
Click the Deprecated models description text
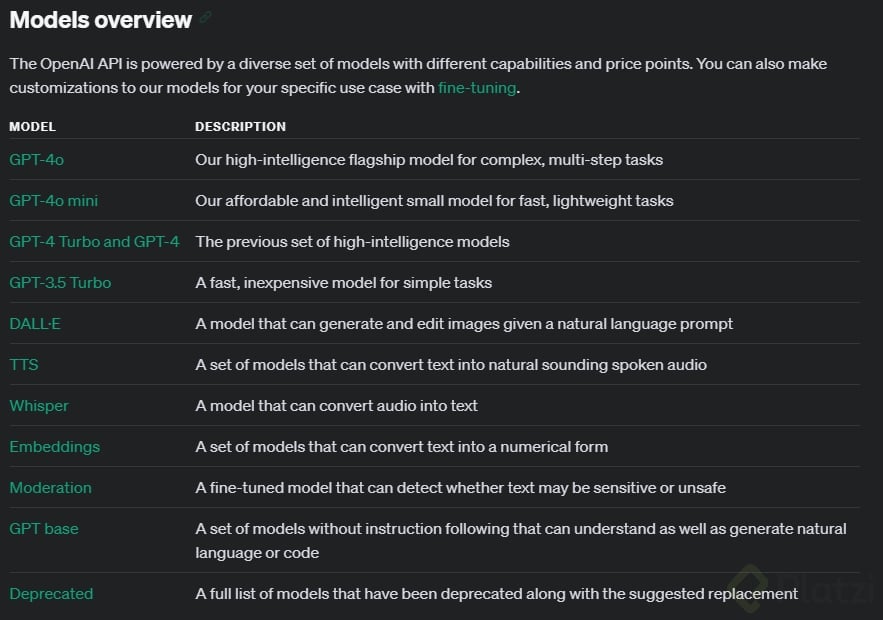(496, 594)
